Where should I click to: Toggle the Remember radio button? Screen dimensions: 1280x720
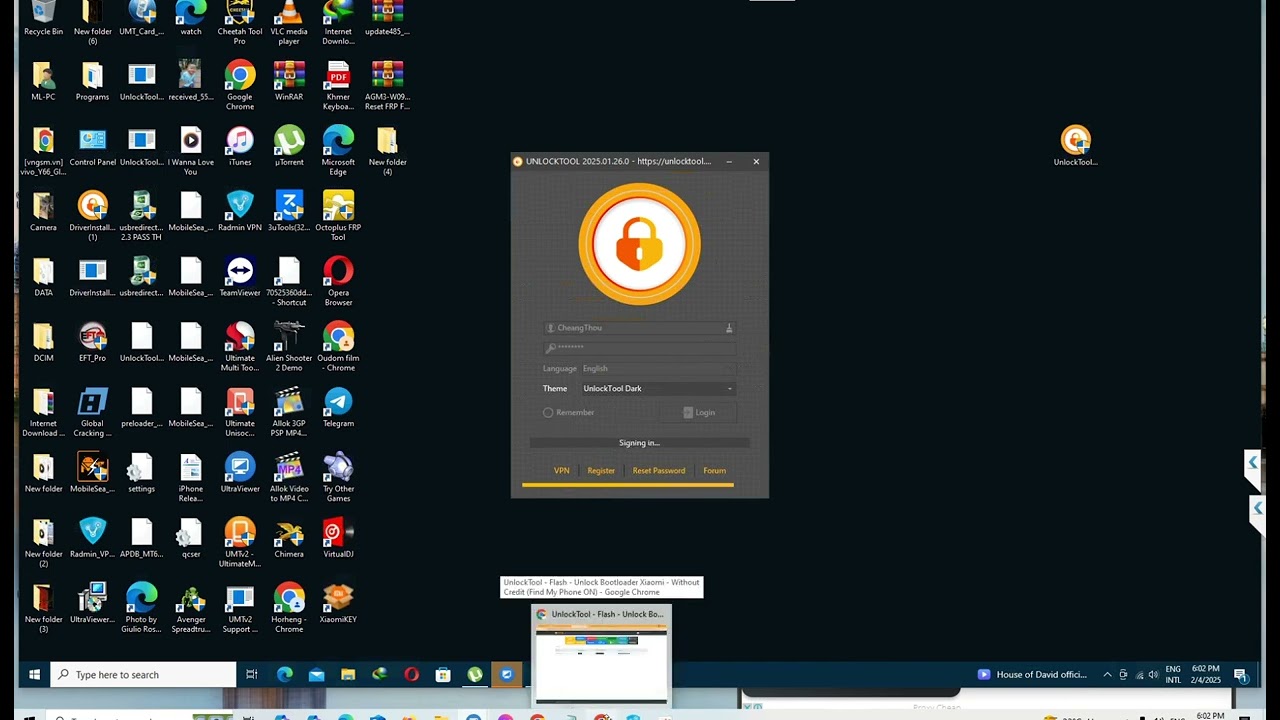coord(548,412)
